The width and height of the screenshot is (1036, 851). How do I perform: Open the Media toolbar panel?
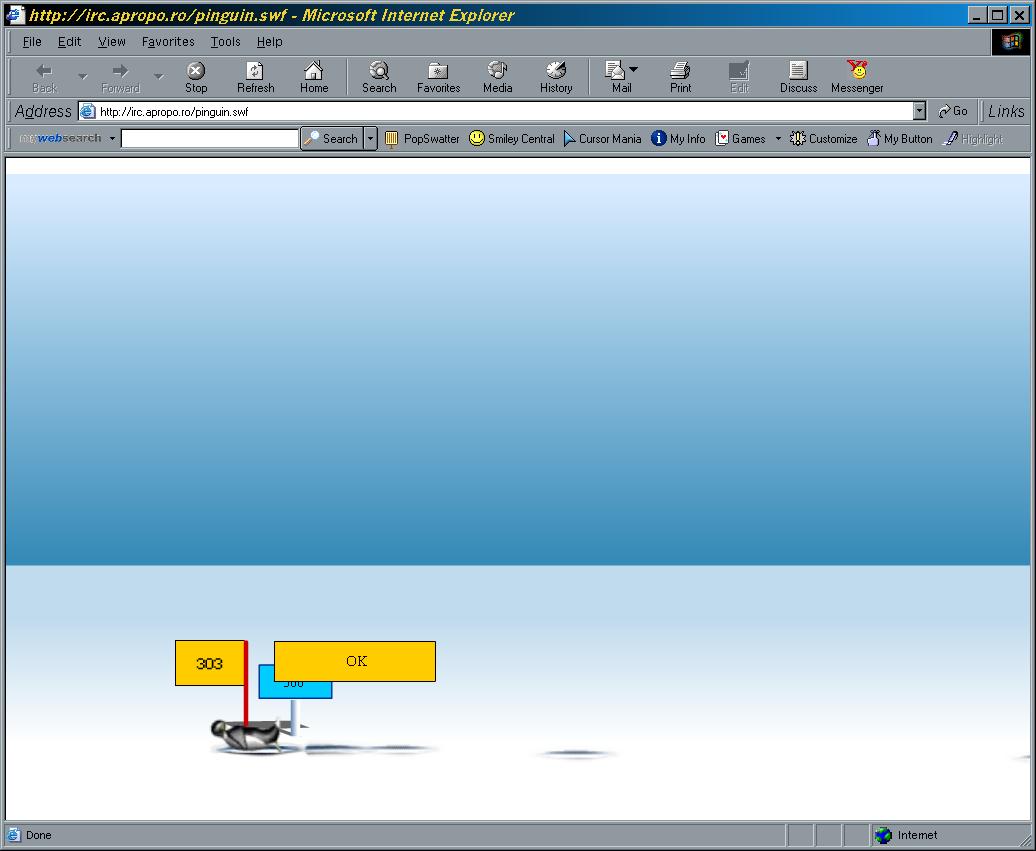[x=497, y=76]
